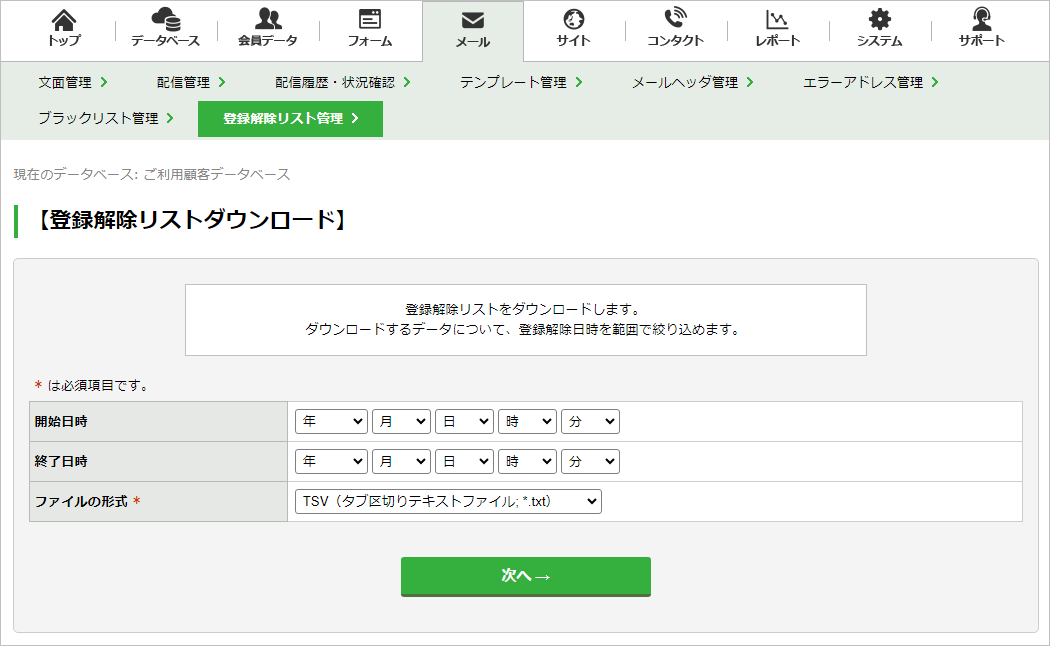Screen dimensions: 1050x646
Task: Click the 登録解除リストをダウンロードします text
Action: click(x=523, y=309)
